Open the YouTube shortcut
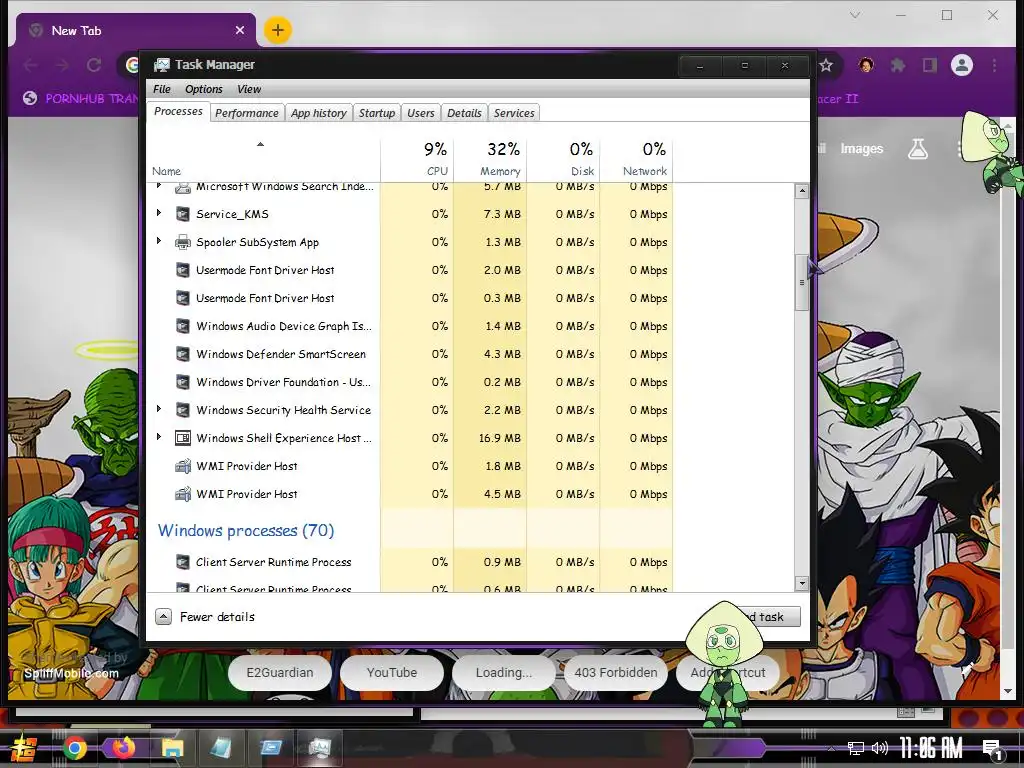This screenshot has height=768, width=1024. pyautogui.click(x=392, y=673)
